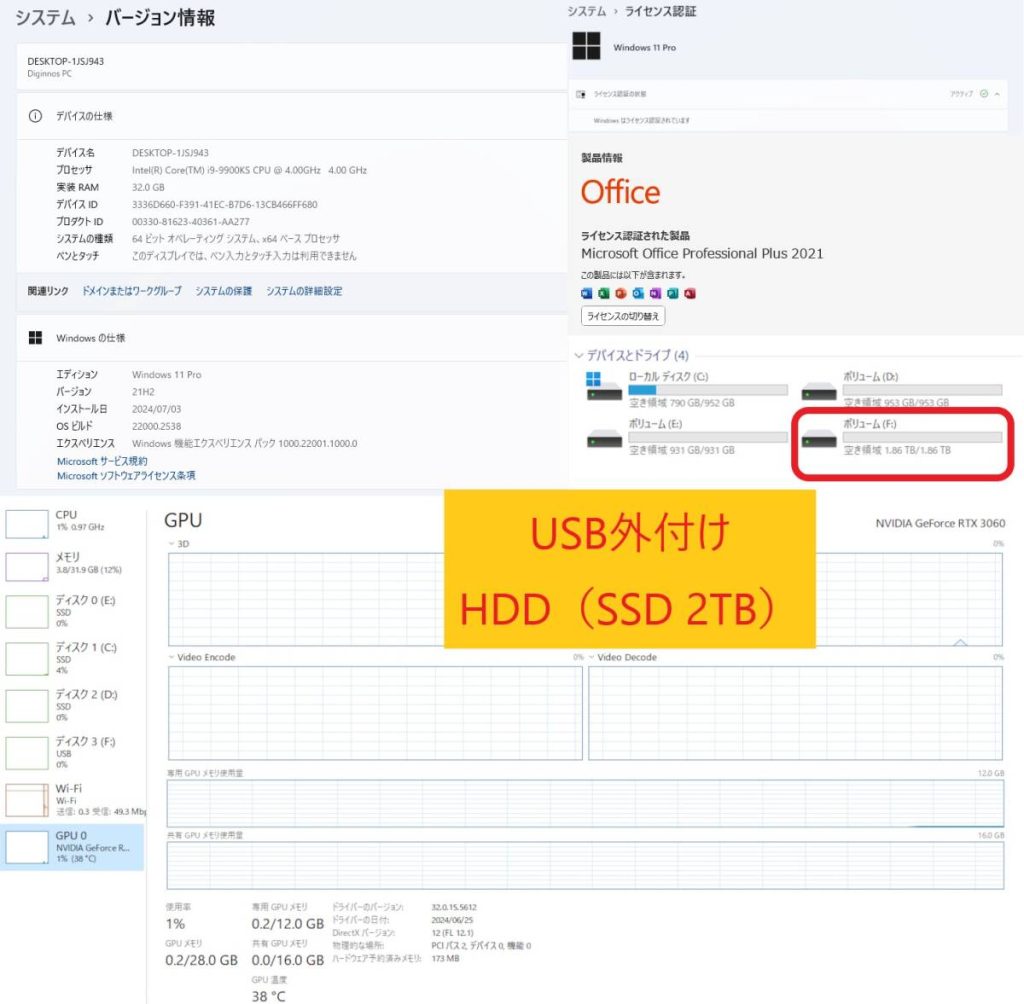Click the Windows logo beside Windows の仕様
Viewport: 1024px width, 1004px height.
[x=35, y=338]
